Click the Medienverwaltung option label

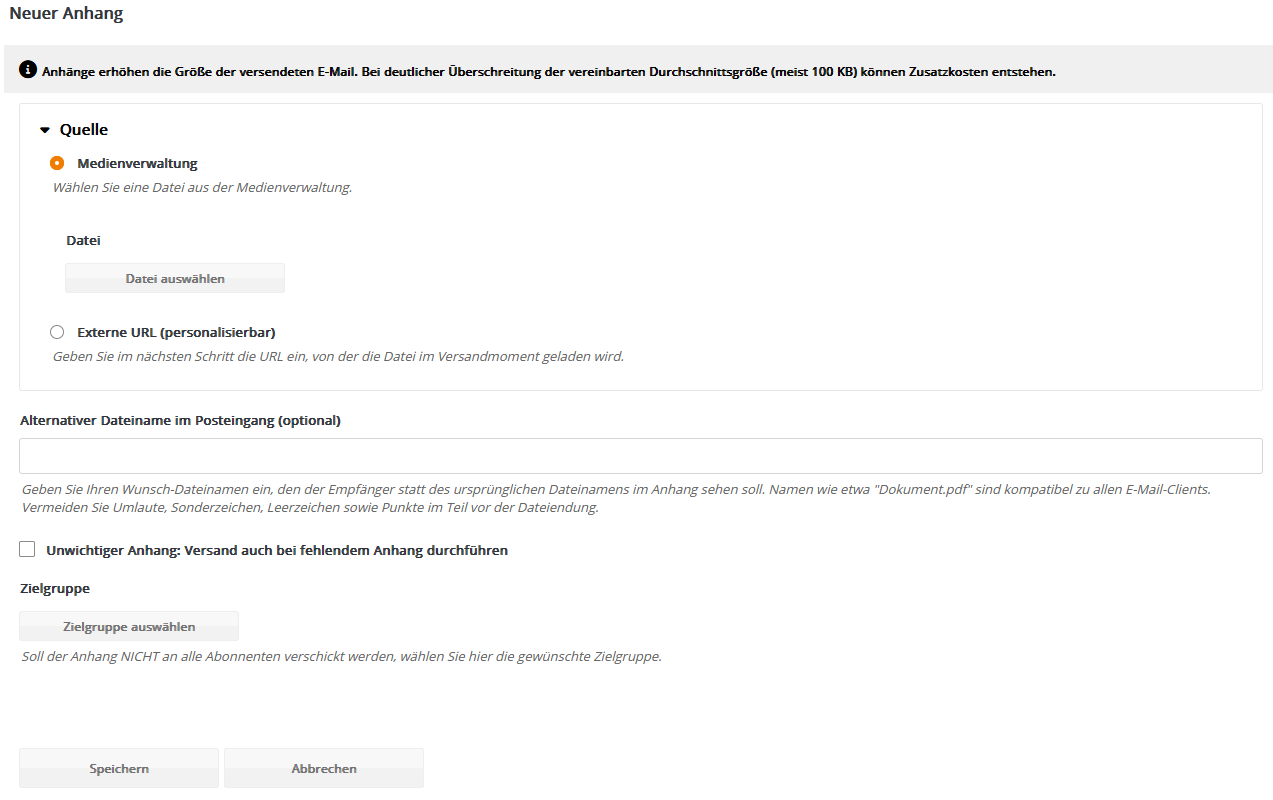pos(137,163)
